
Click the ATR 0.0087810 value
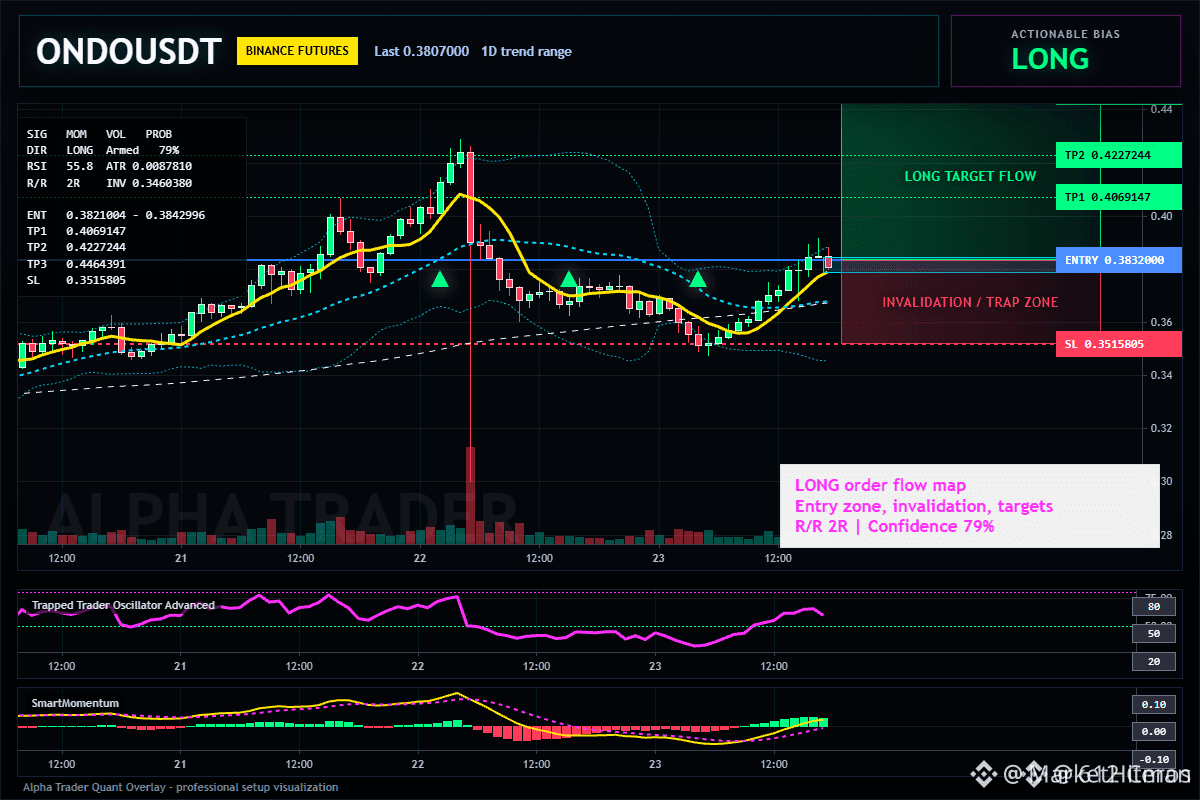click(x=149, y=166)
